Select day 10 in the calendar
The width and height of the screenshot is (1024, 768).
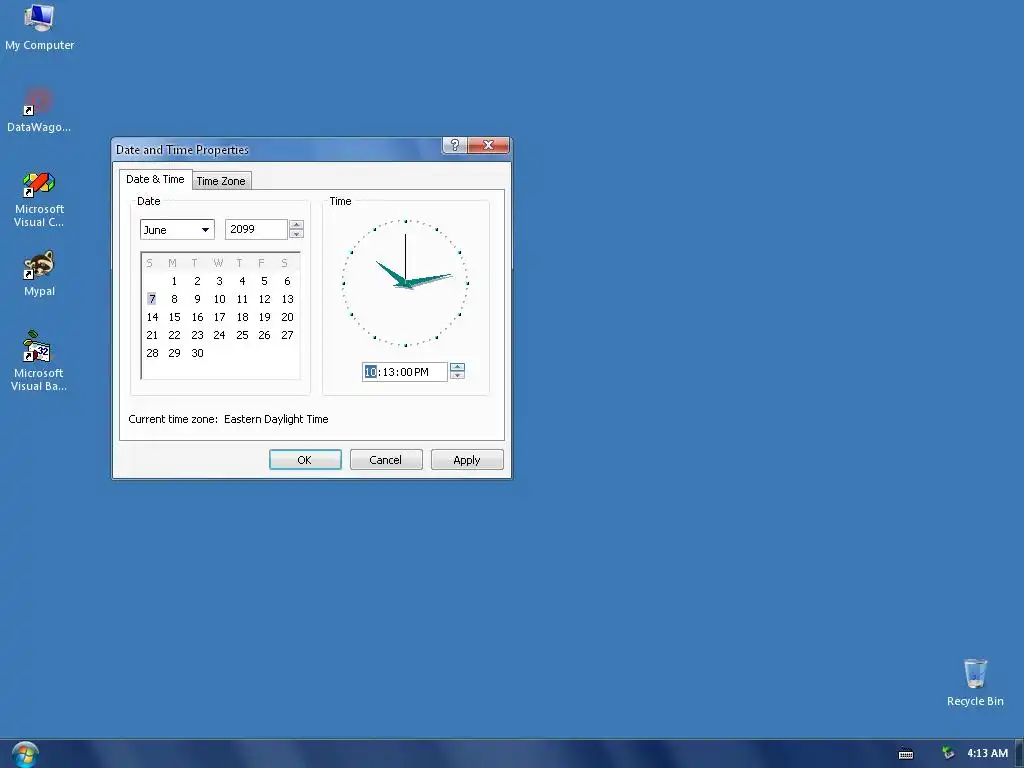tap(219, 299)
